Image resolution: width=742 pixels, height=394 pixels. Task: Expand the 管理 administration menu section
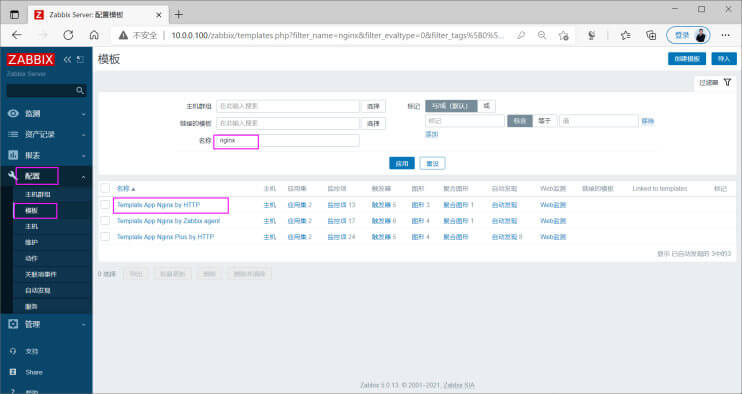coord(46,324)
